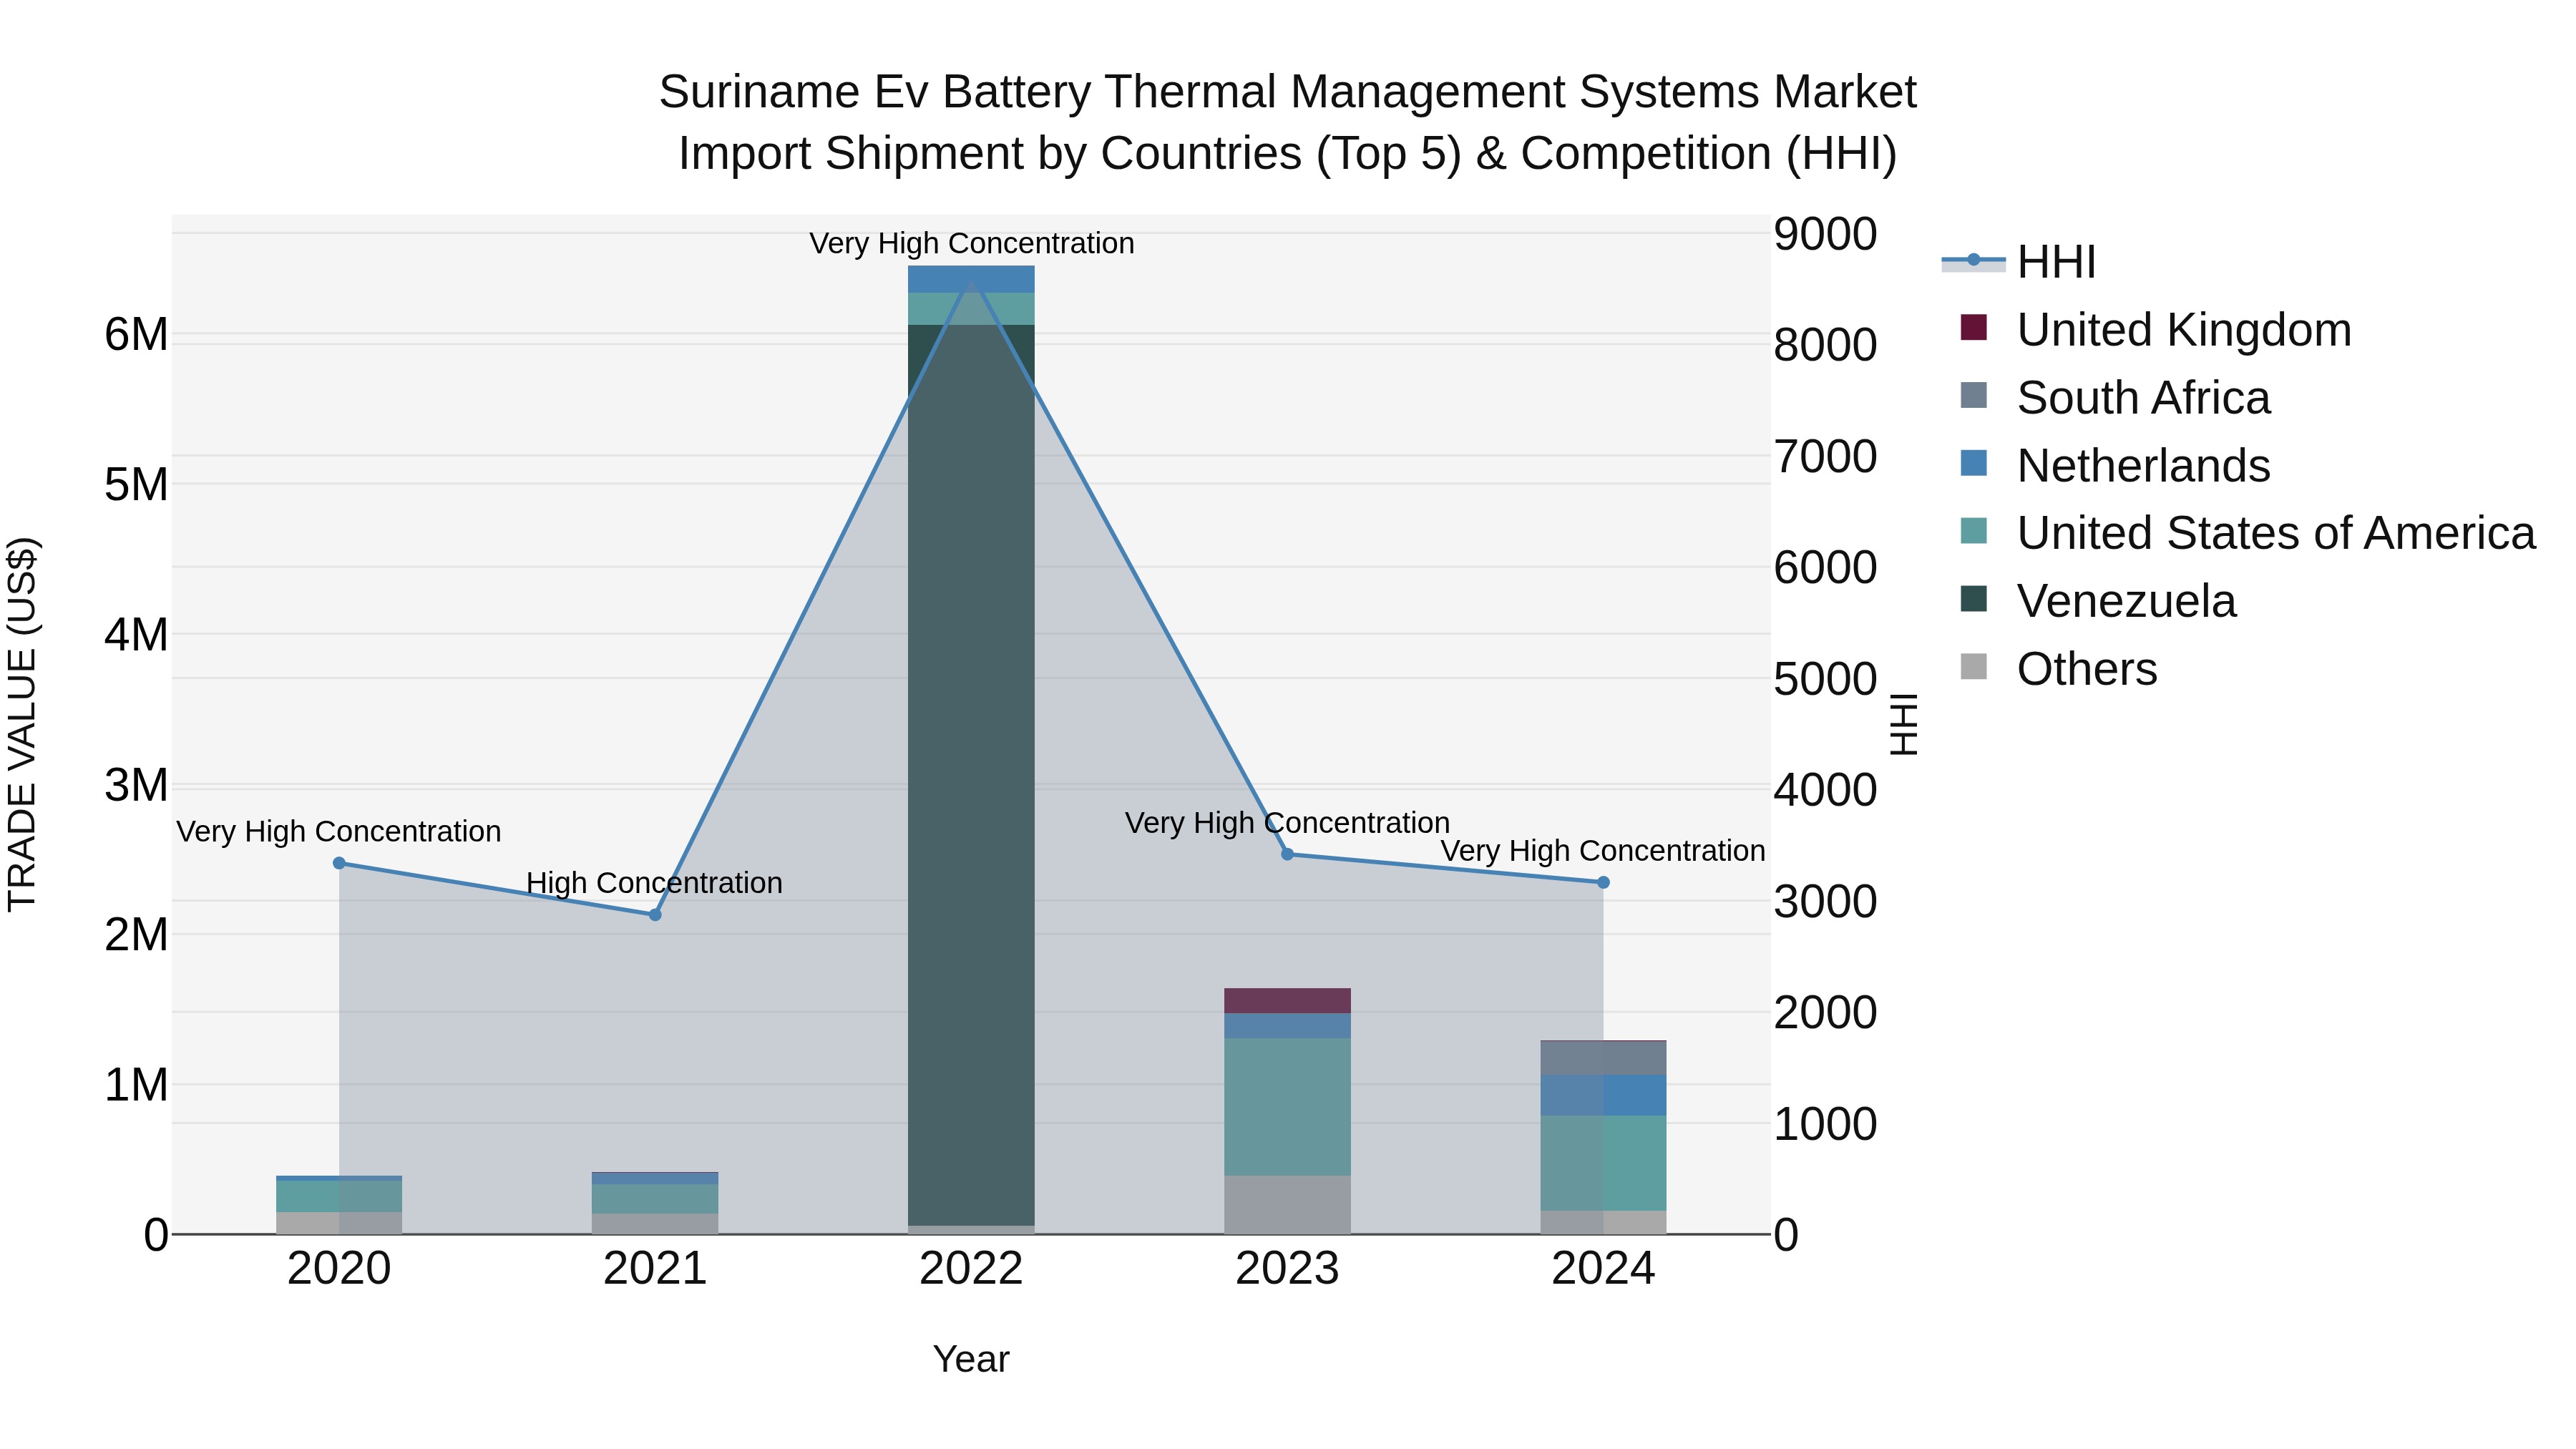Click the 2000 tick on right axis
The image size is (2576, 1449).
click(1826, 1013)
